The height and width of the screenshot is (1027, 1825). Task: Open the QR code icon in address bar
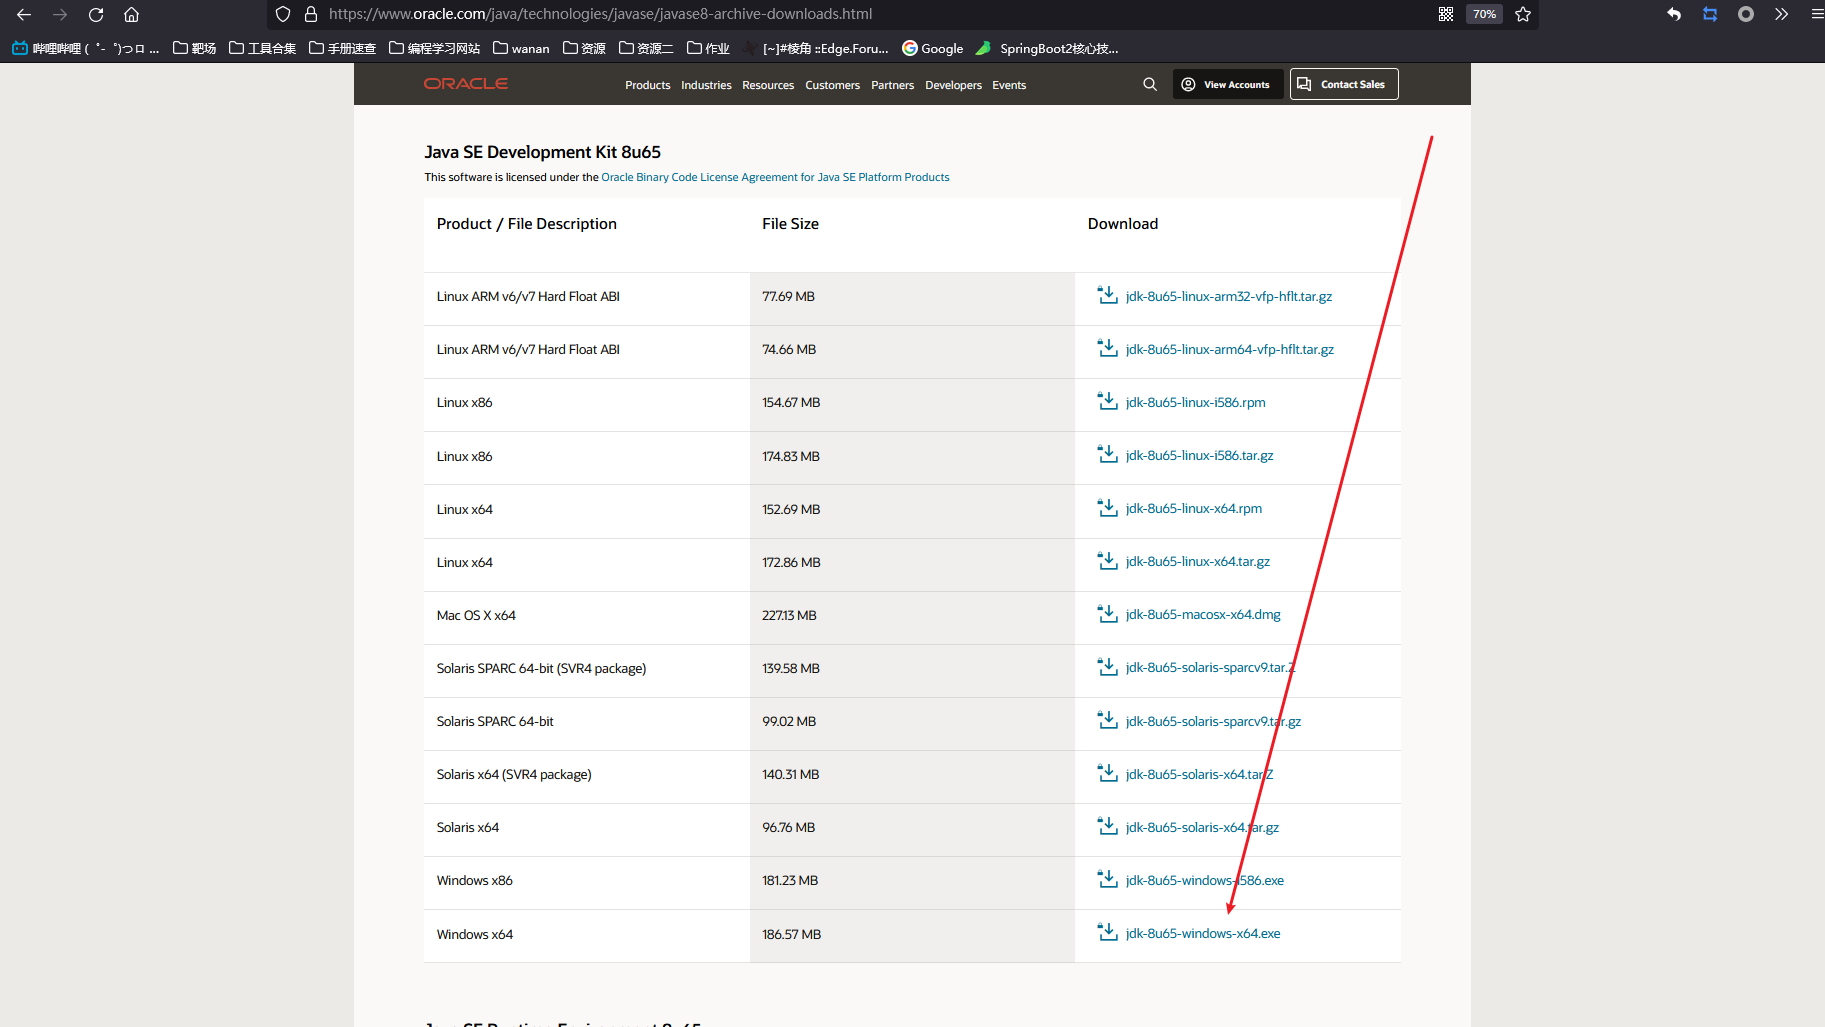tap(1446, 14)
